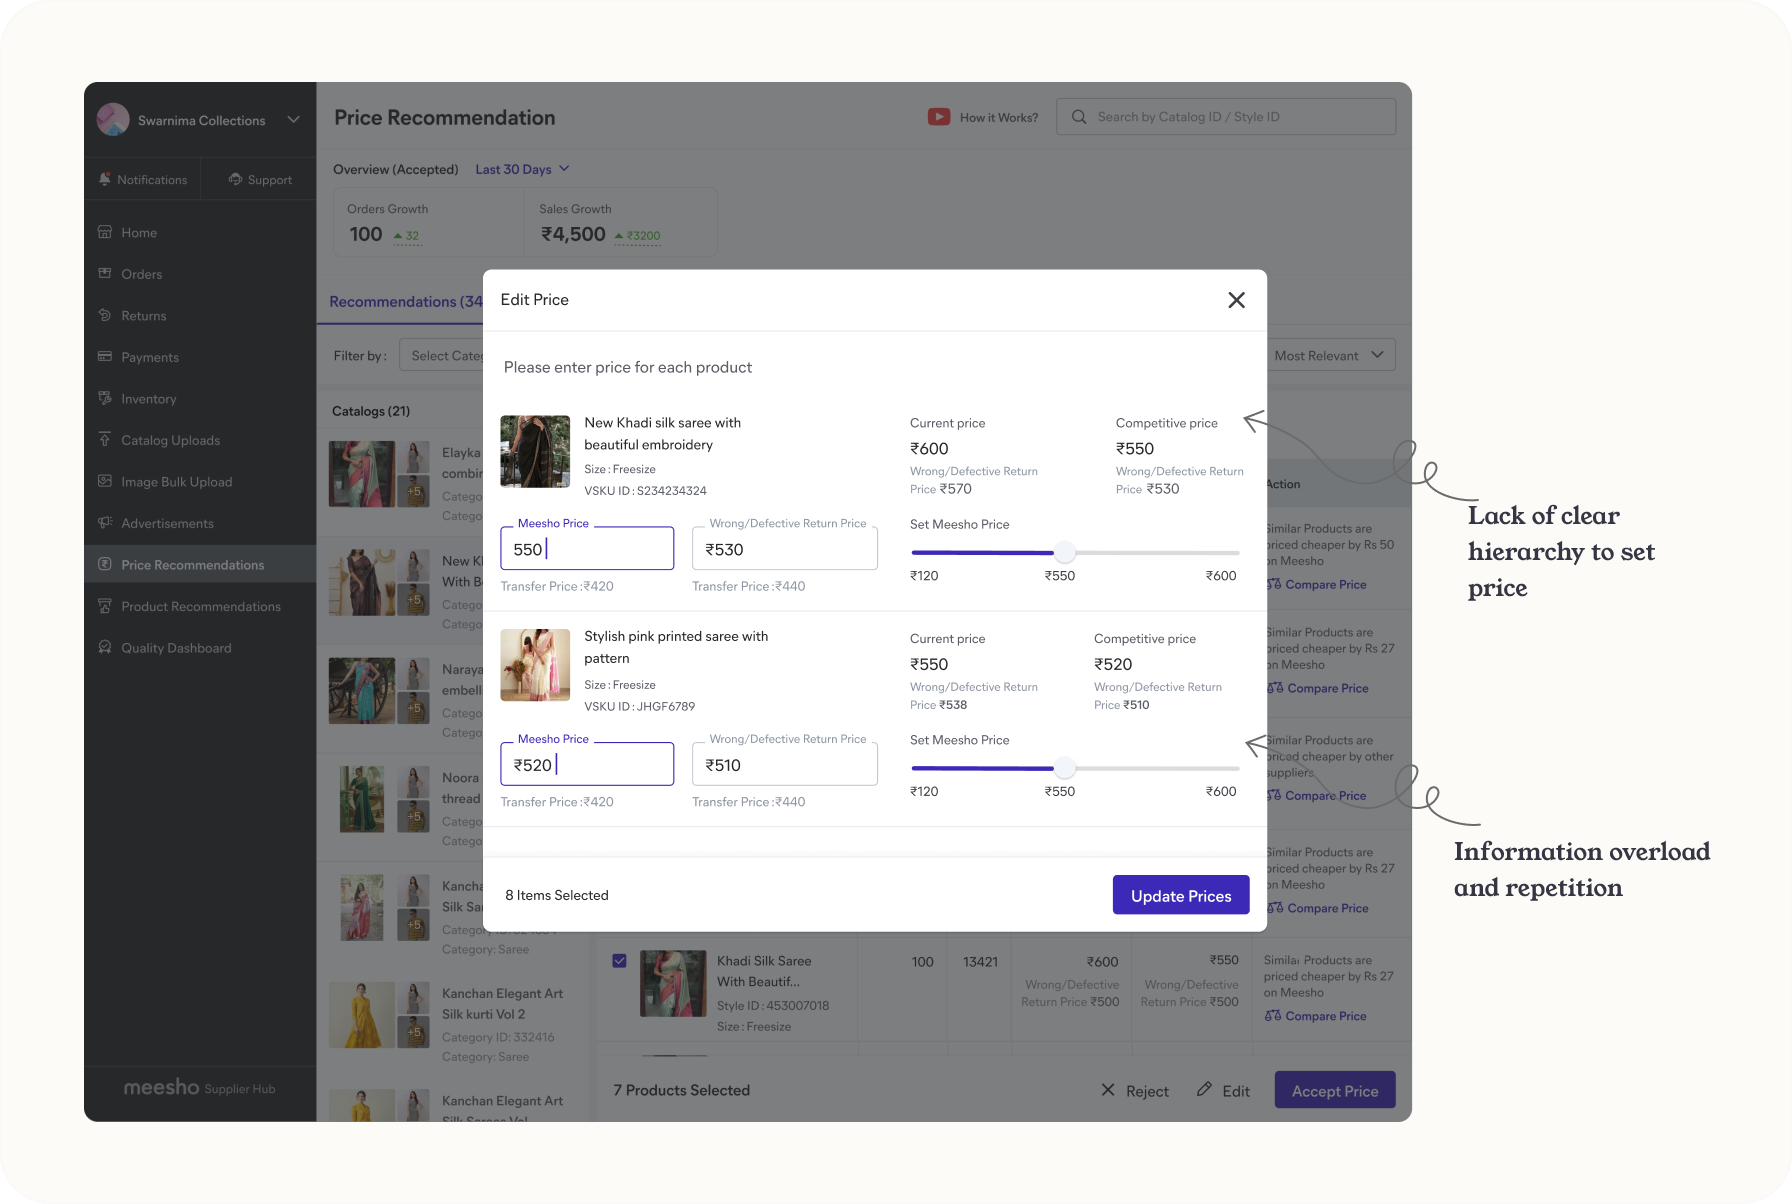Open Stylish pink printed saree thumbnail
The image size is (1792, 1204).
point(535,665)
